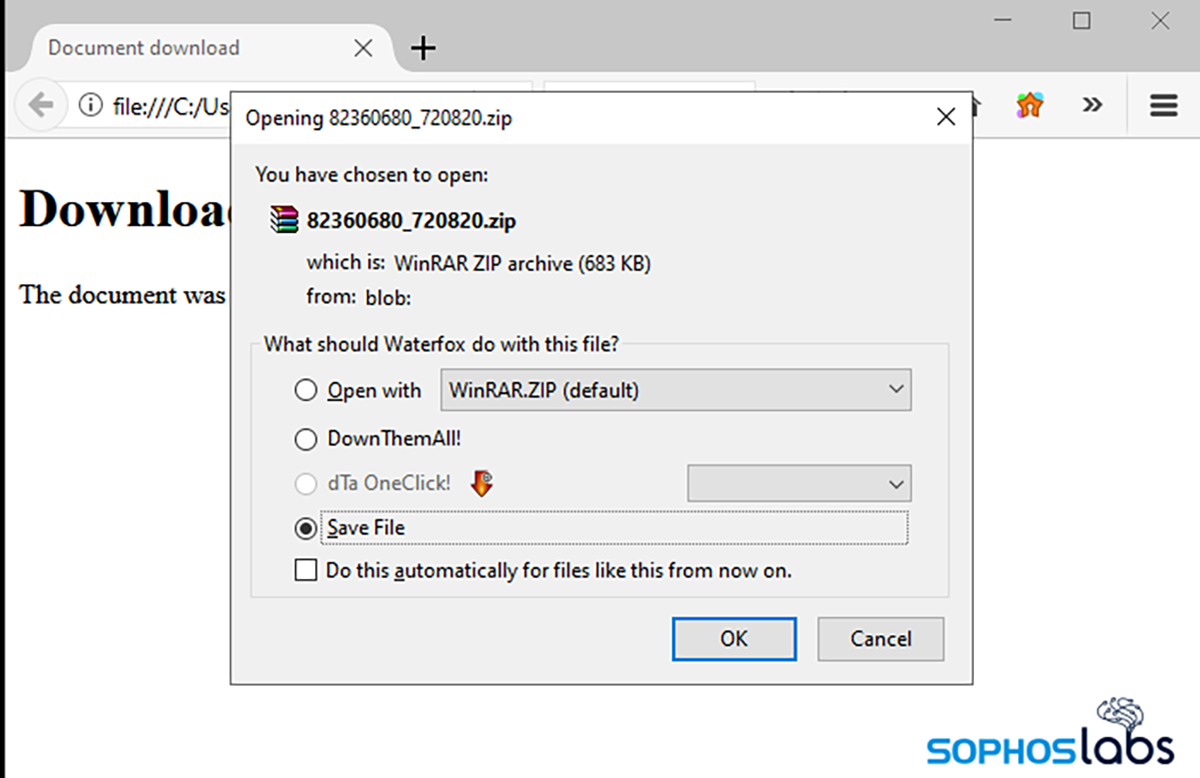
Task: Open the dTa OneClick dropdown list
Action: click(x=799, y=484)
